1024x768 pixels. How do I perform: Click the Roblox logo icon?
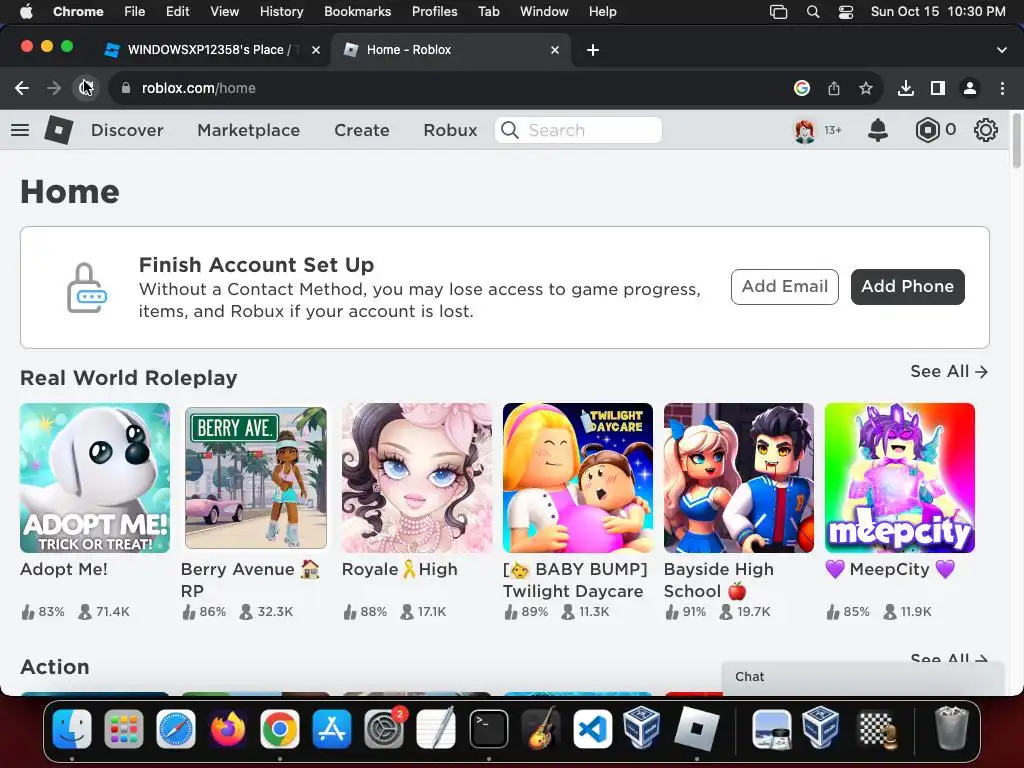pos(58,130)
